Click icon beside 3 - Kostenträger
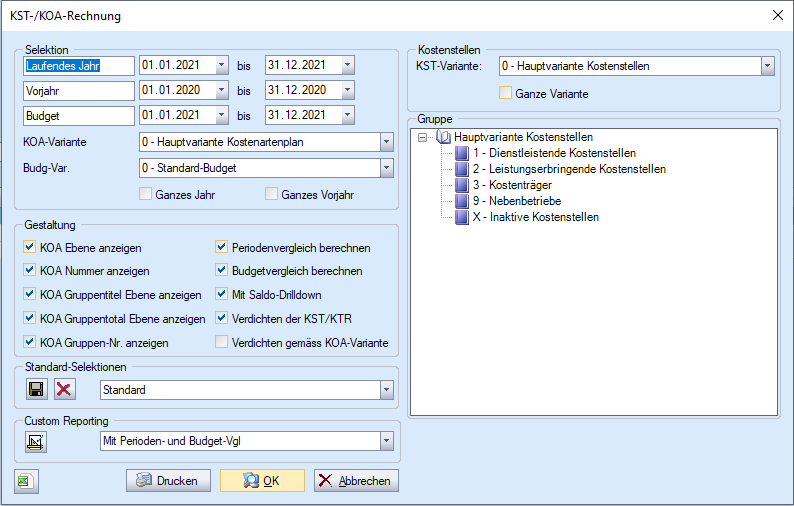Viewport: 794px width, 506px height. click(461, 185)
